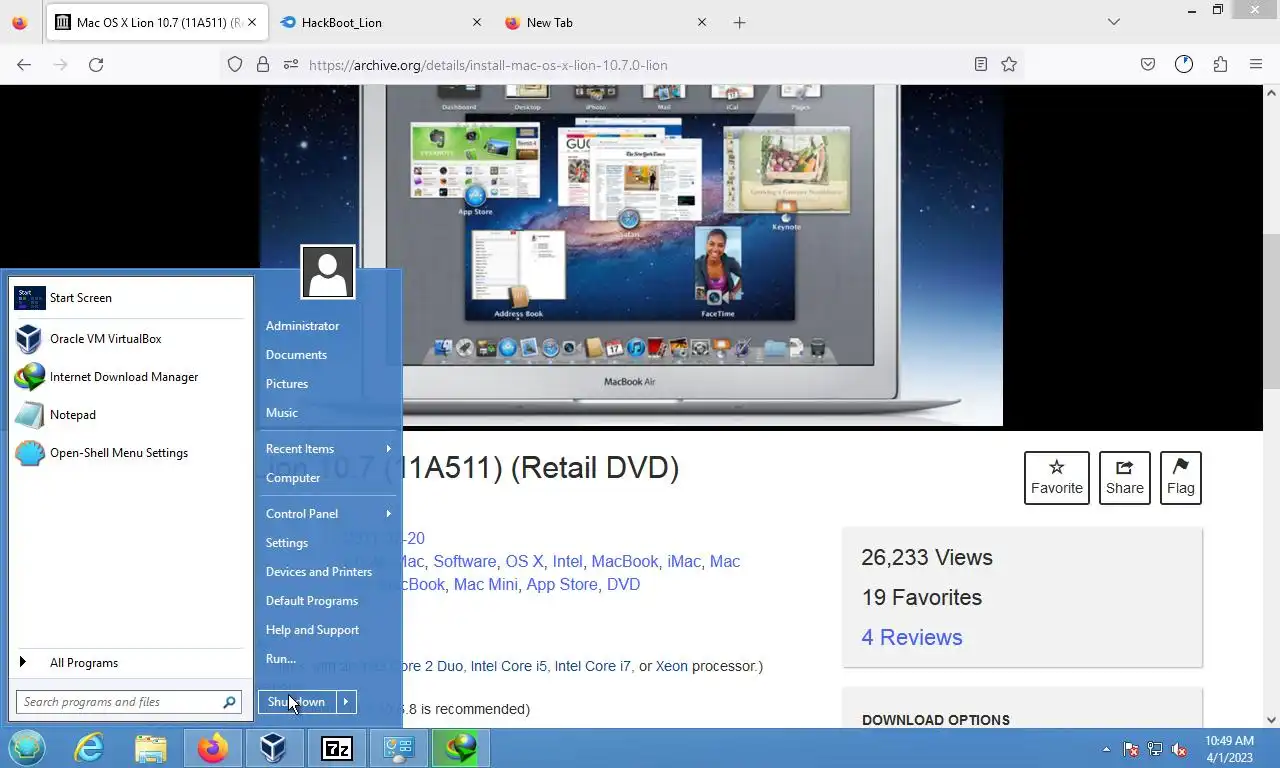Open Firefox application menu
1280x768 pixels.
pos(1256,65)
